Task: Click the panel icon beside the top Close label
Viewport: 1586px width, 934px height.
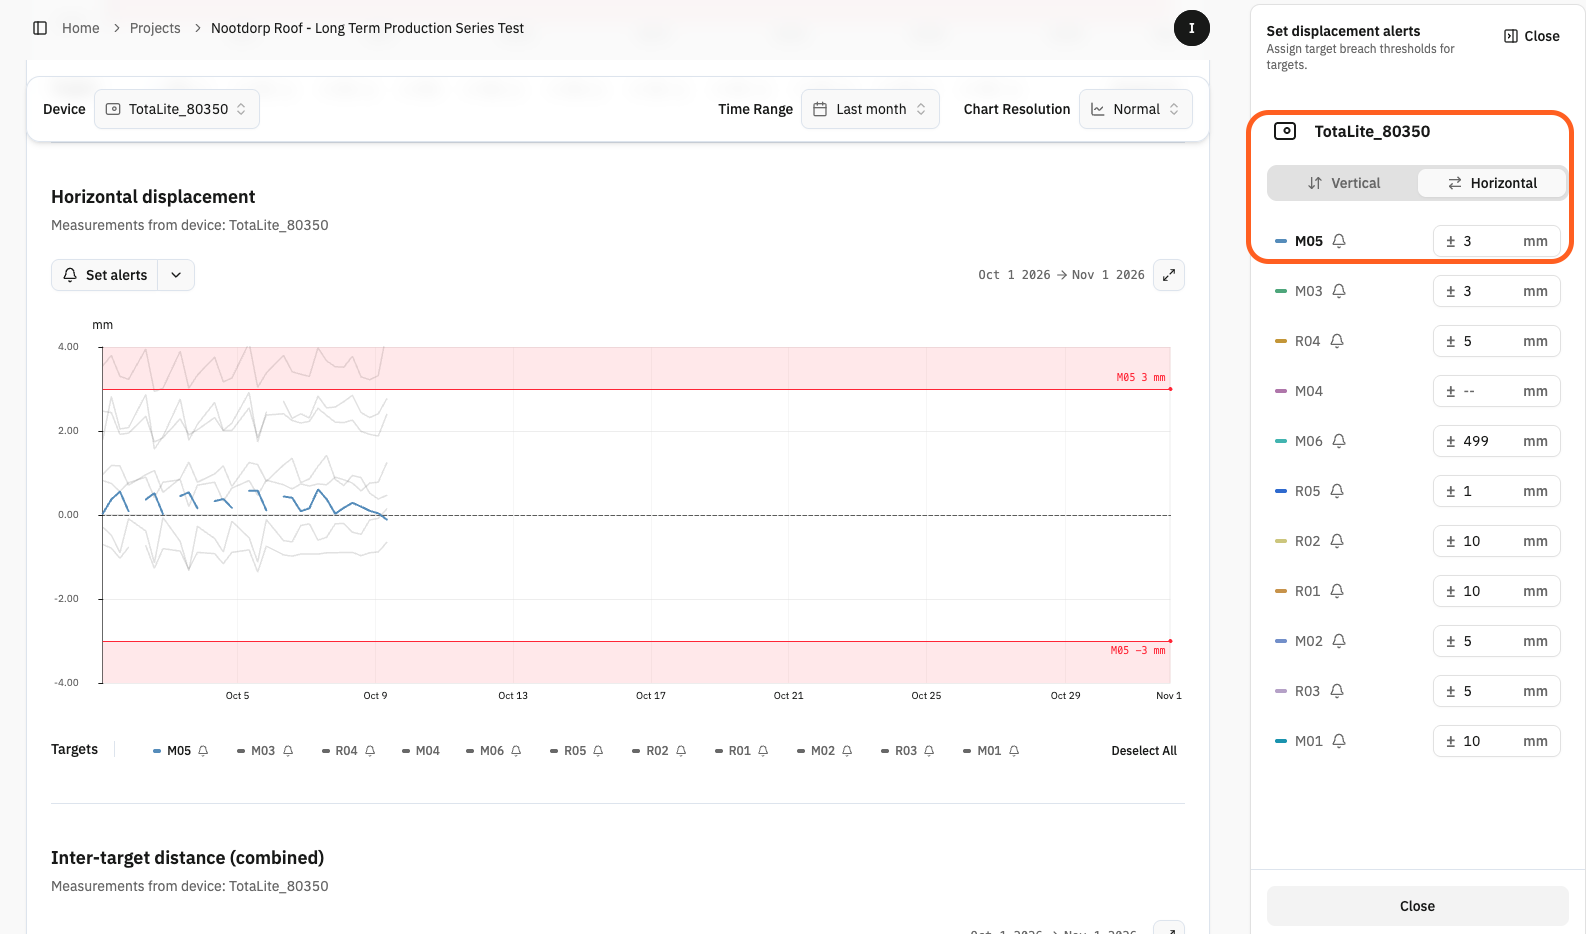Action: pyautogui.click(x=1510, y=36)
